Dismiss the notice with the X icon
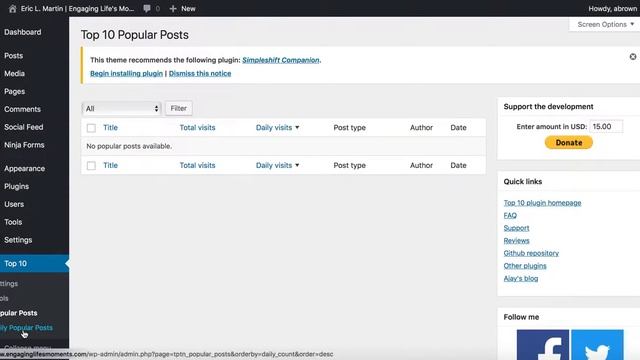The width and height of the screenshot is (640, 360). (633, 57)
